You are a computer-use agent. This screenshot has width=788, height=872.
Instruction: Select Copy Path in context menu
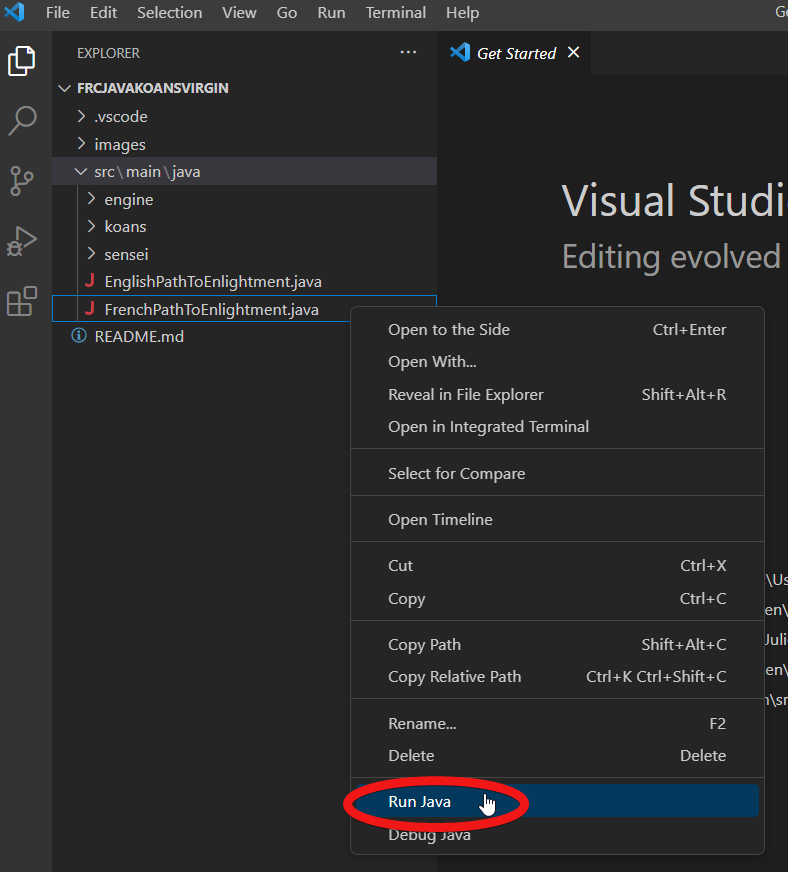(x=557, y=645)
